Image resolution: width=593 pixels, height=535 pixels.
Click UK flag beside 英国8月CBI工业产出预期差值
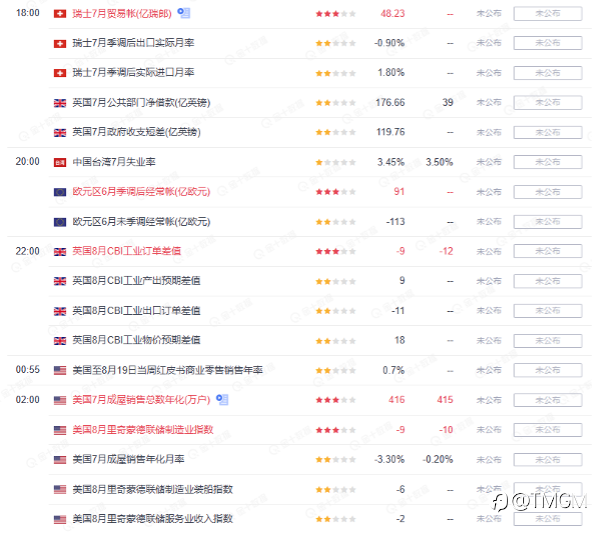point(60,281)
